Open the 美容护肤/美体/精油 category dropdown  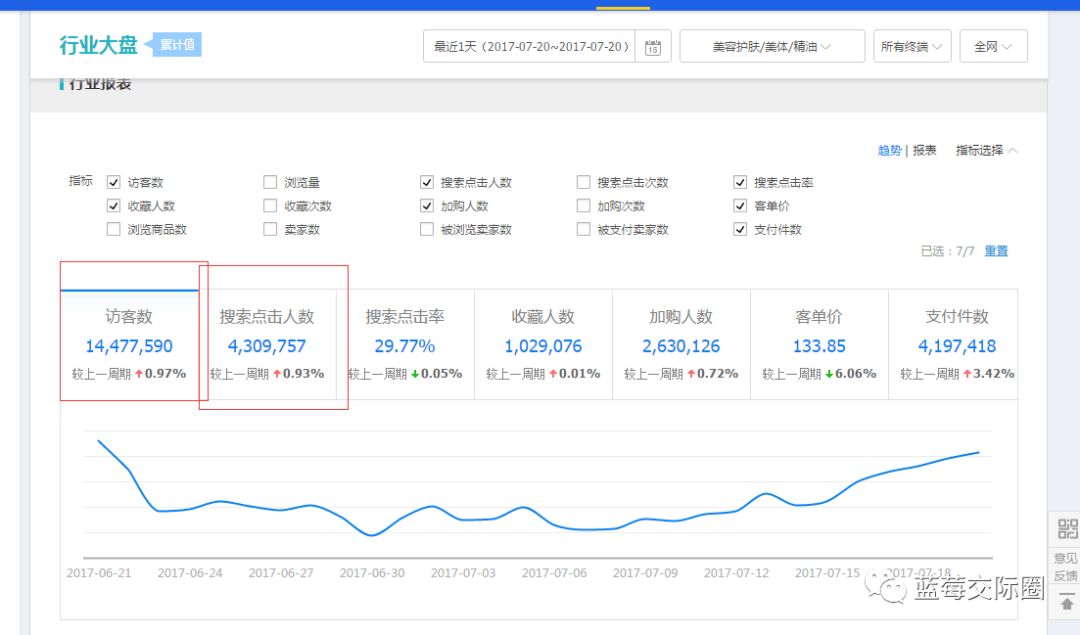pos(770,45)
